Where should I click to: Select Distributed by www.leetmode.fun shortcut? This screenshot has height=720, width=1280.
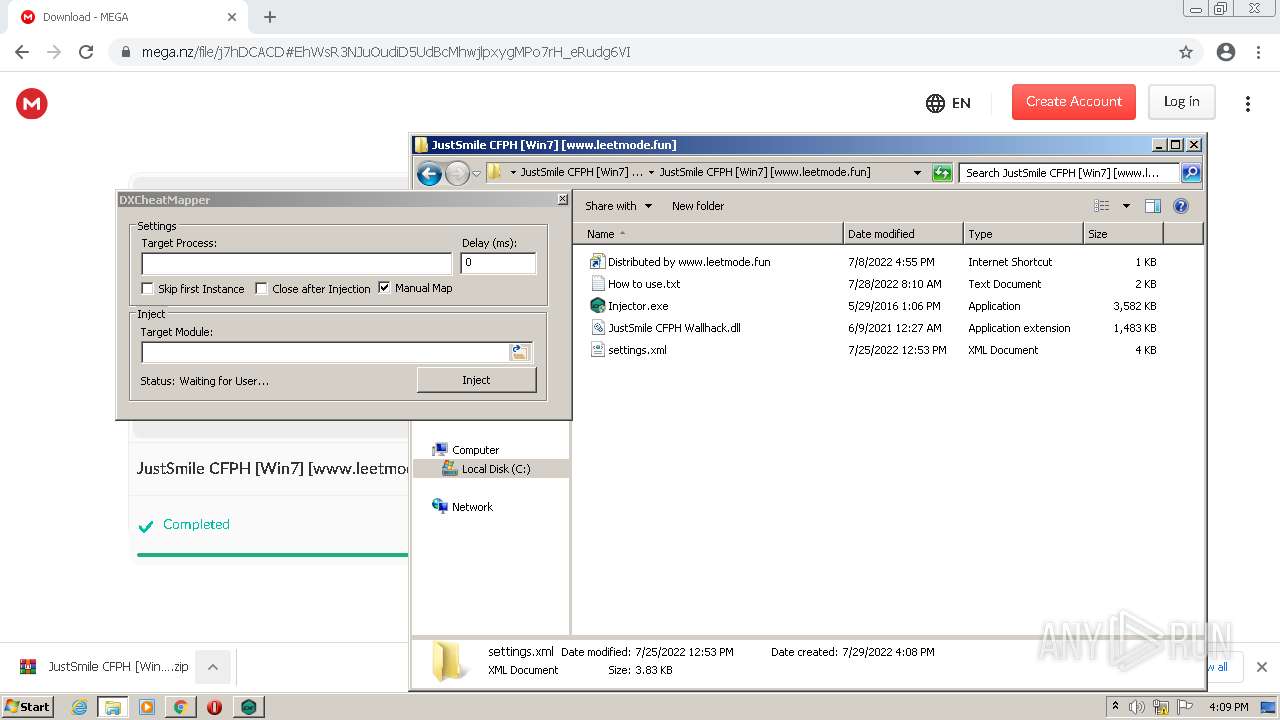point(689,262)
